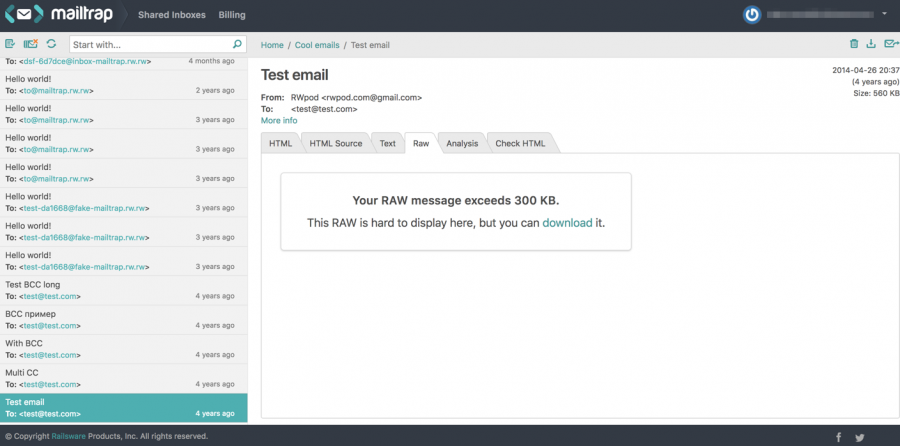Open Railsware link in footer
This screenshot has width=900, height=446.
click(x=68, y=436)
